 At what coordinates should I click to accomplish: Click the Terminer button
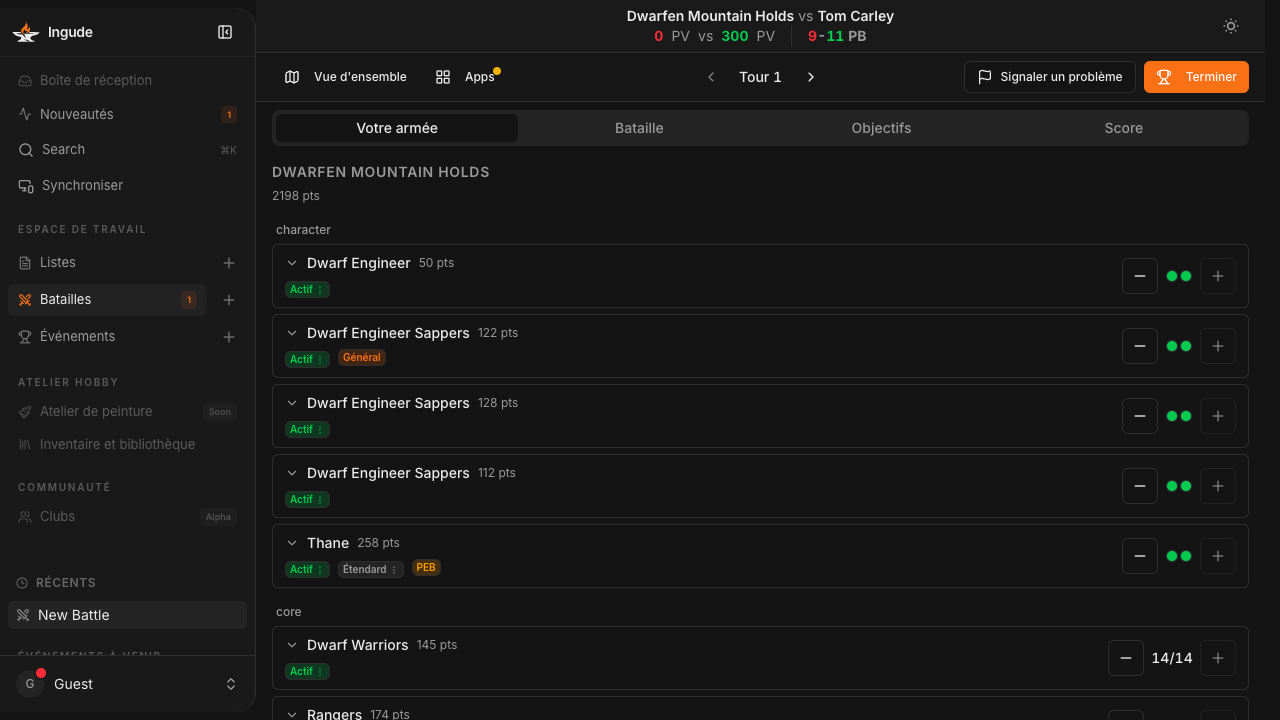1196,77
